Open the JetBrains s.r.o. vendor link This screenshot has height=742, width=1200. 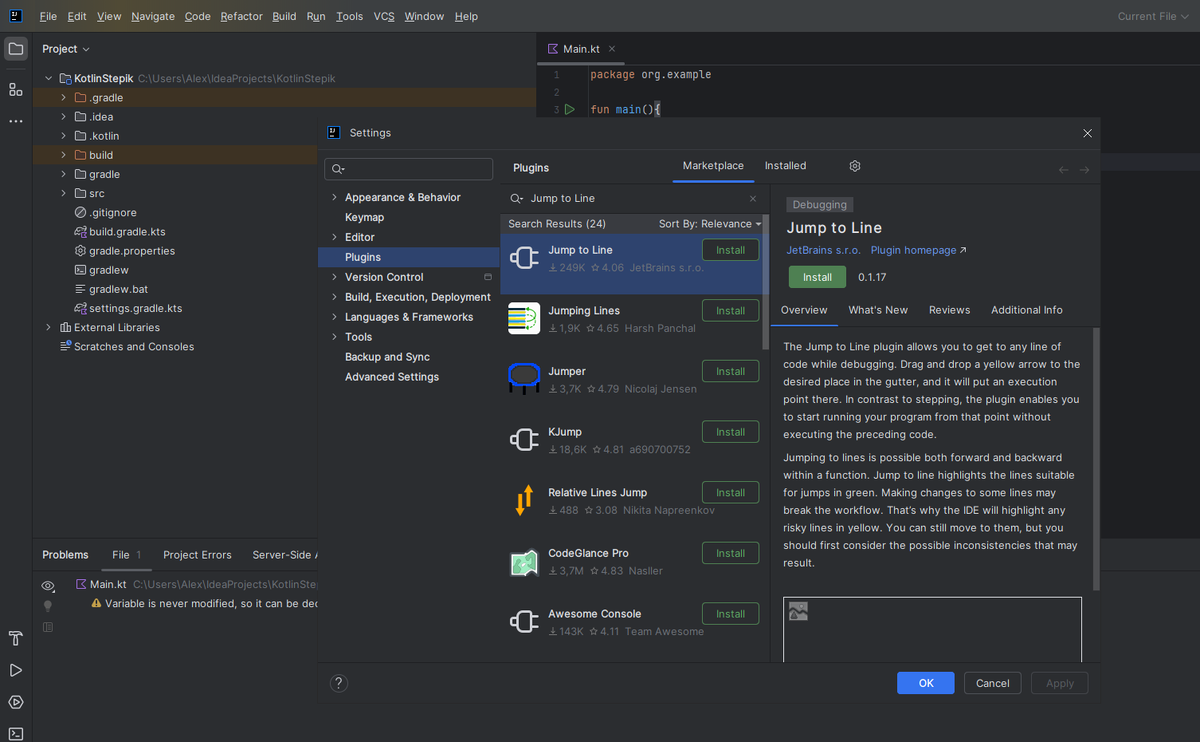click(823, 250)
